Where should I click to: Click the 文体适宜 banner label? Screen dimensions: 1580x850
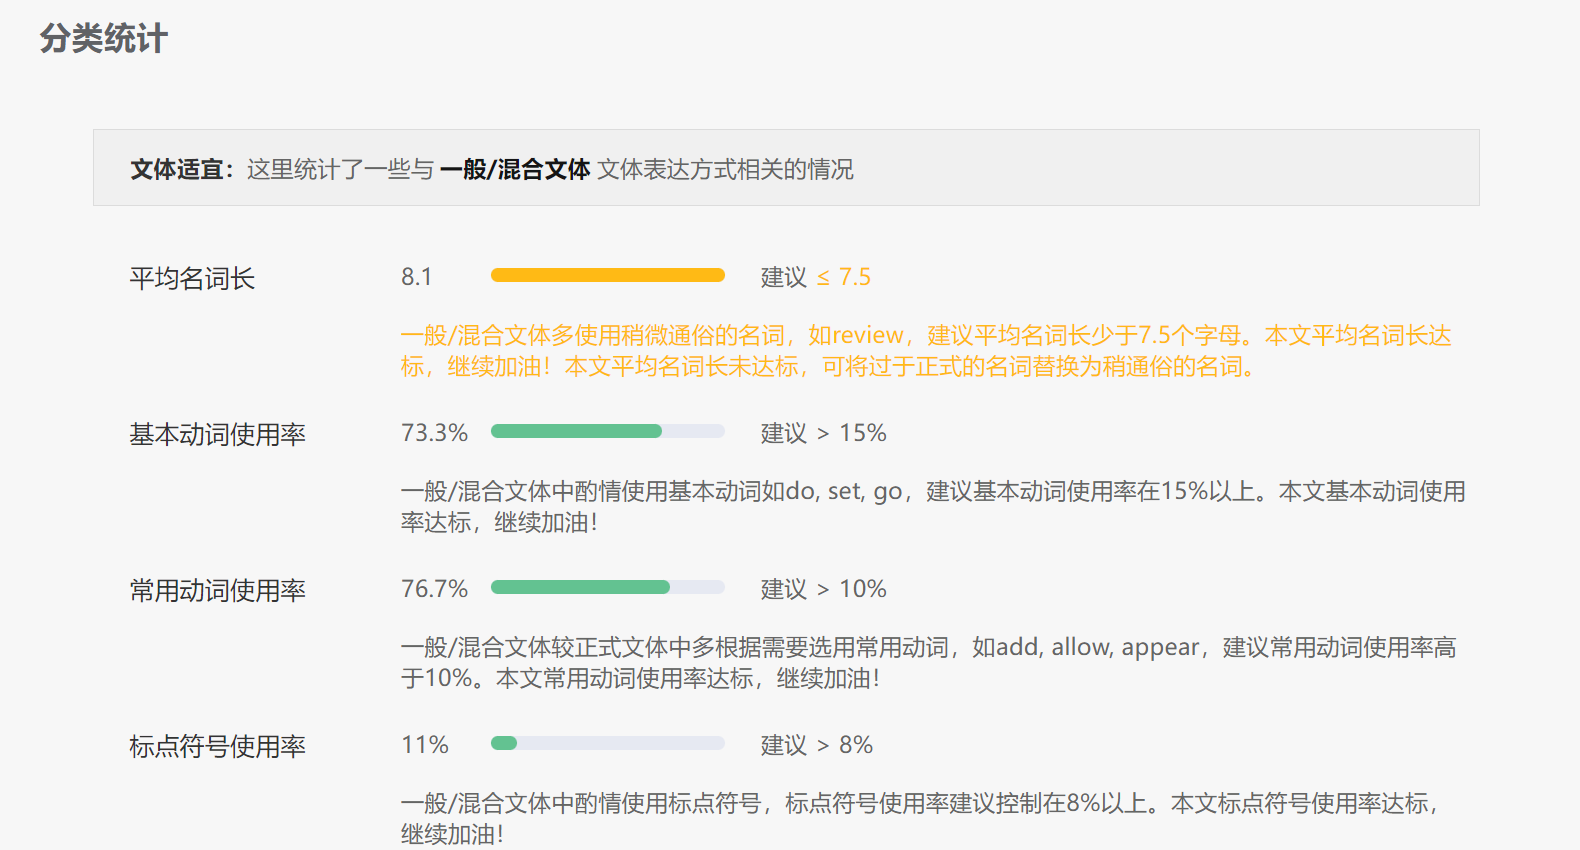pos(177,169)
